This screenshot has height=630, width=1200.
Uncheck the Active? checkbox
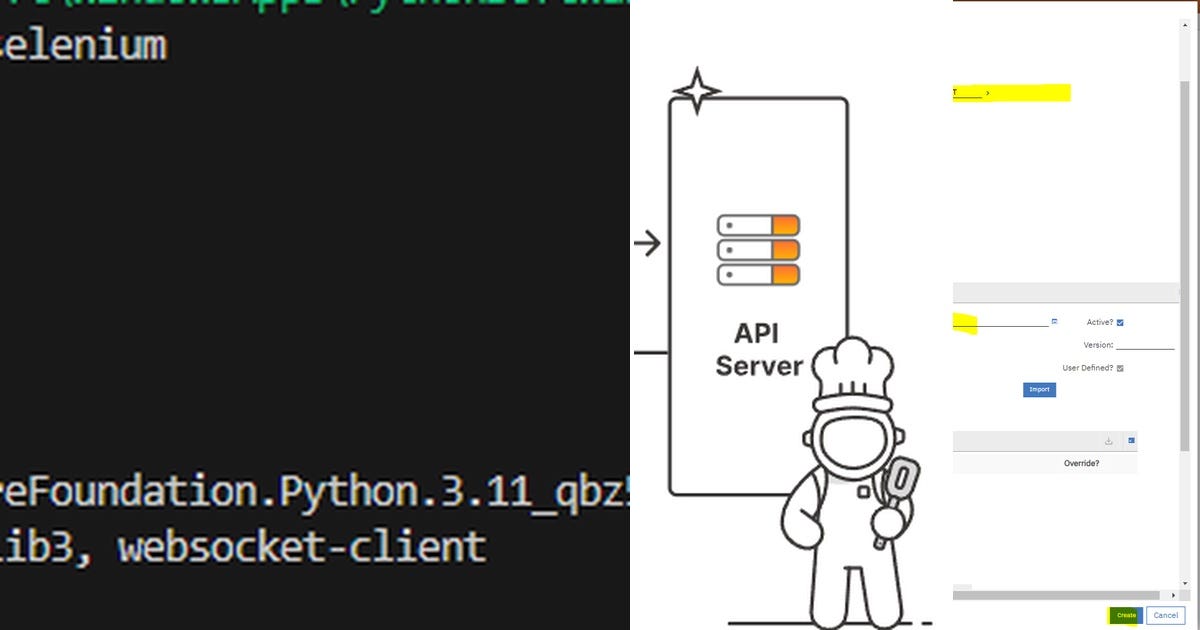coord(1122,322)
